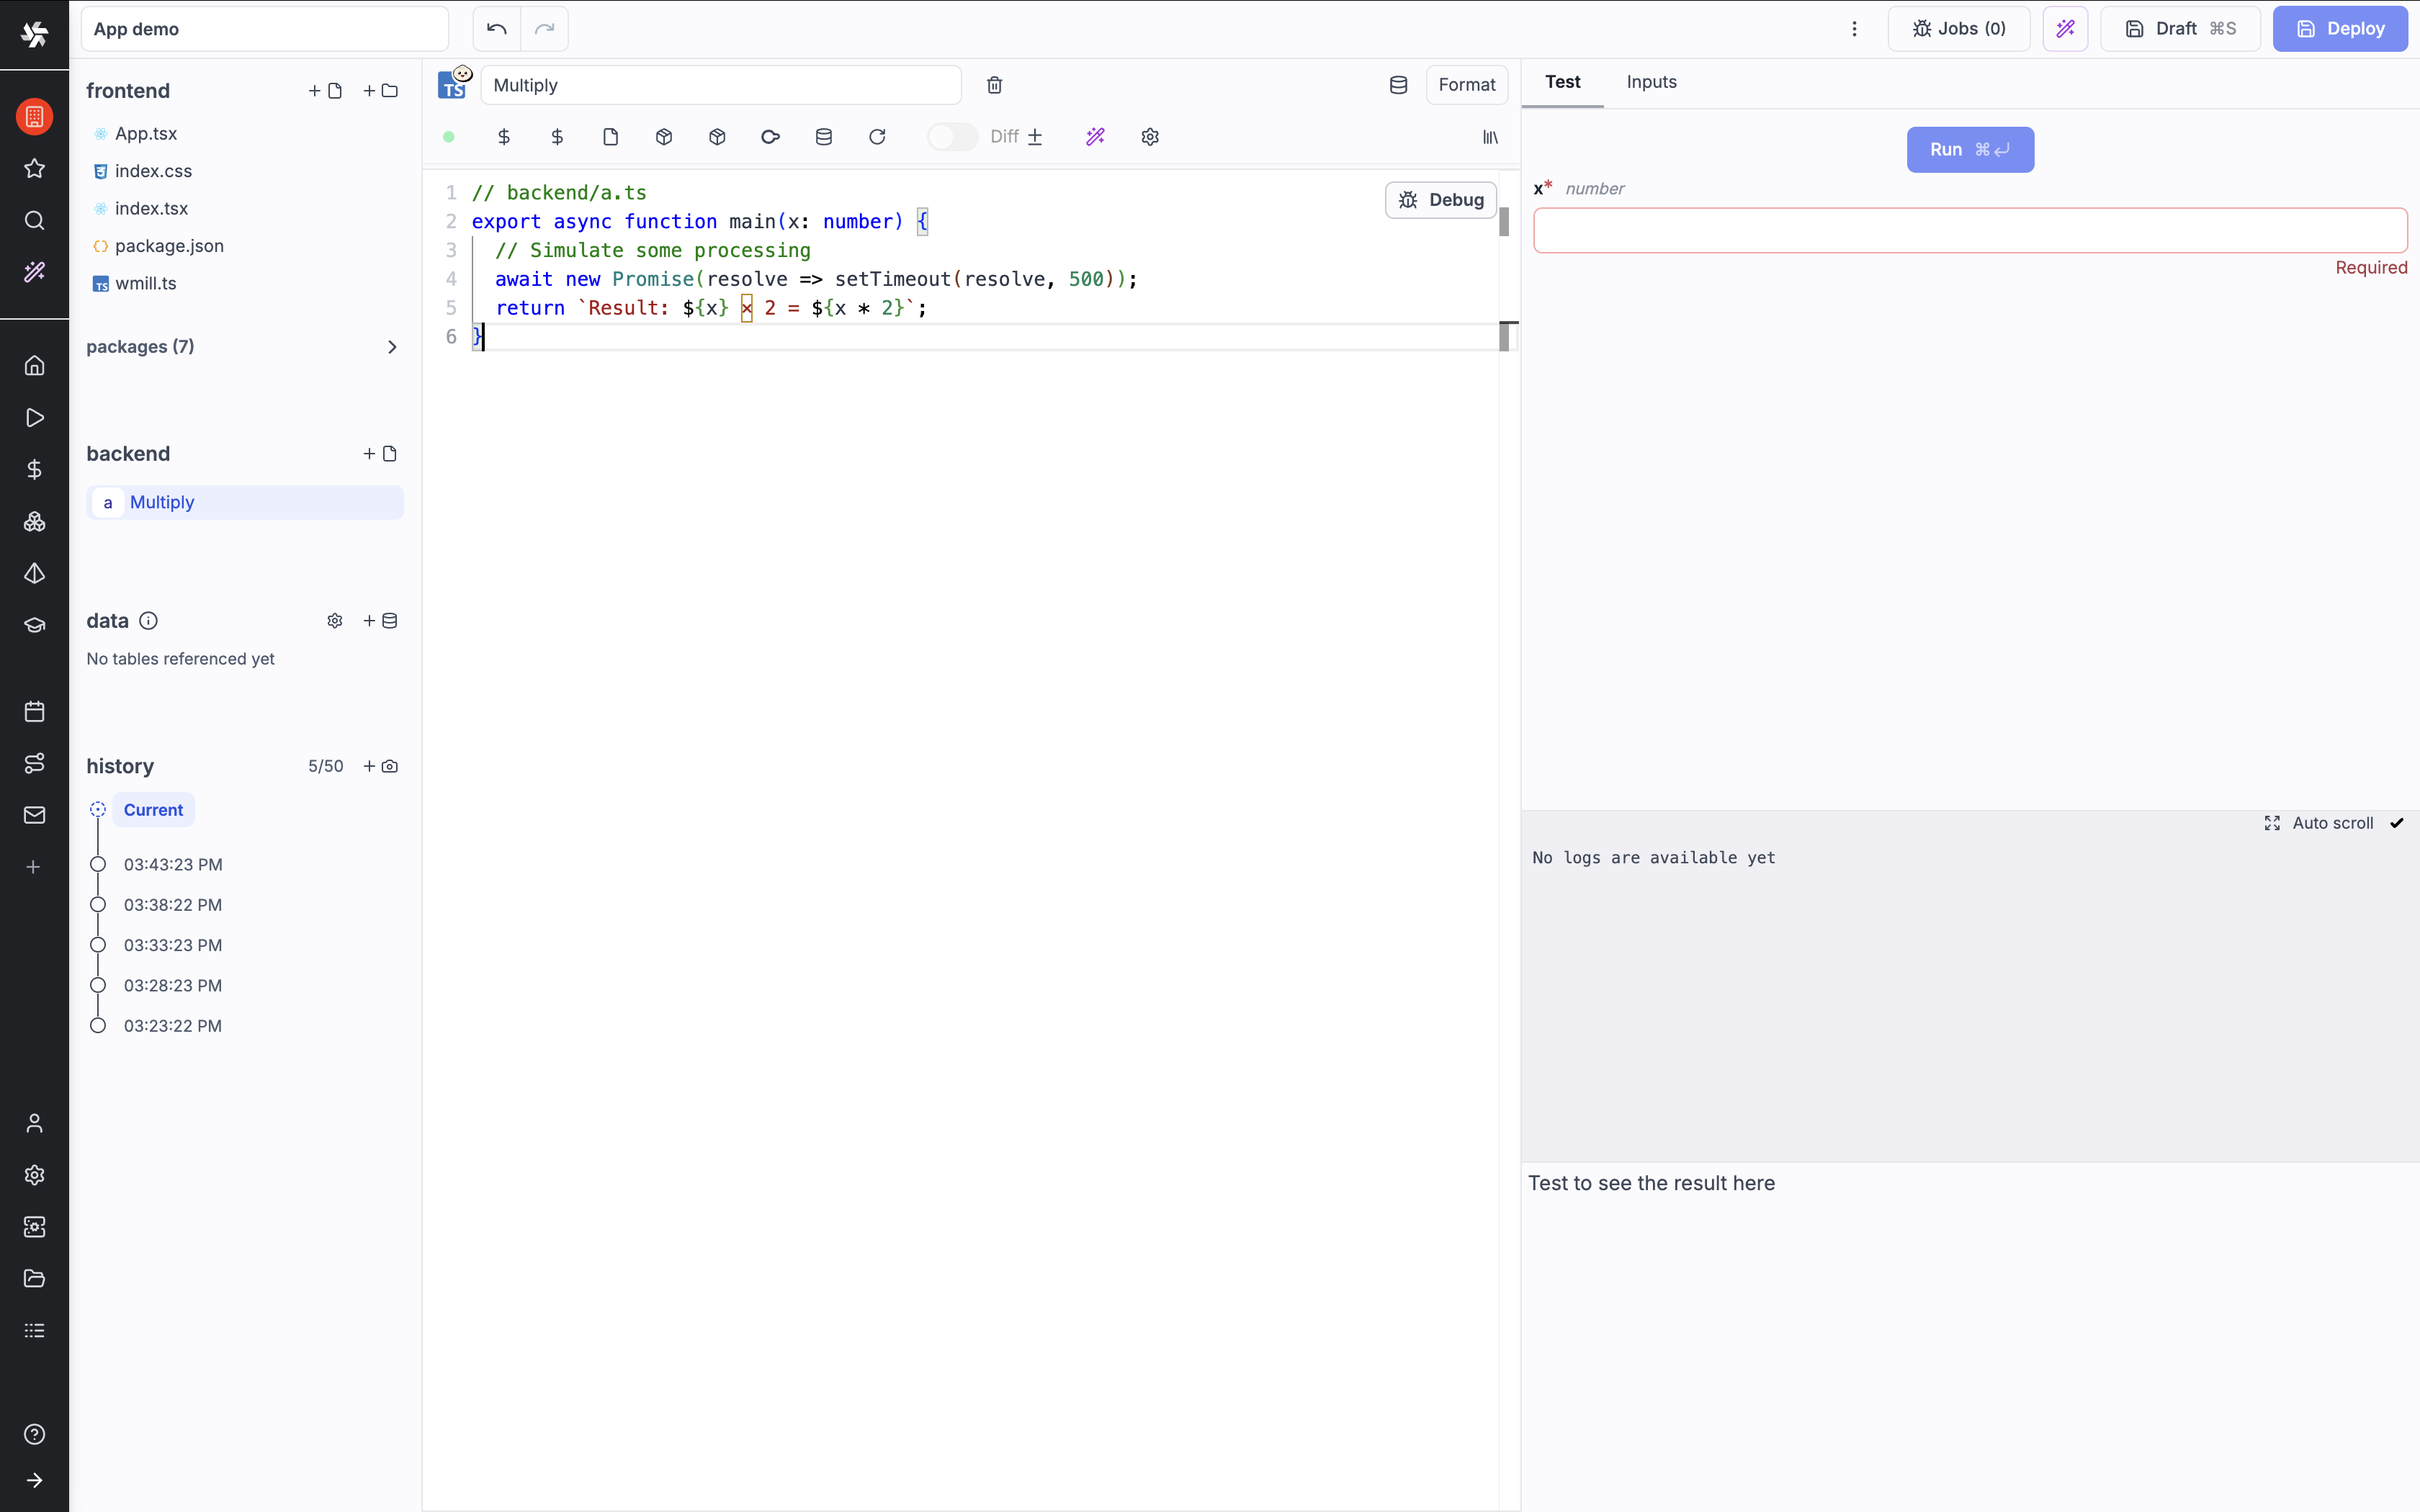Viewport: 2420px width, 1512px height.
Task: Click the x number input field
Action: tap(1969, 231)
